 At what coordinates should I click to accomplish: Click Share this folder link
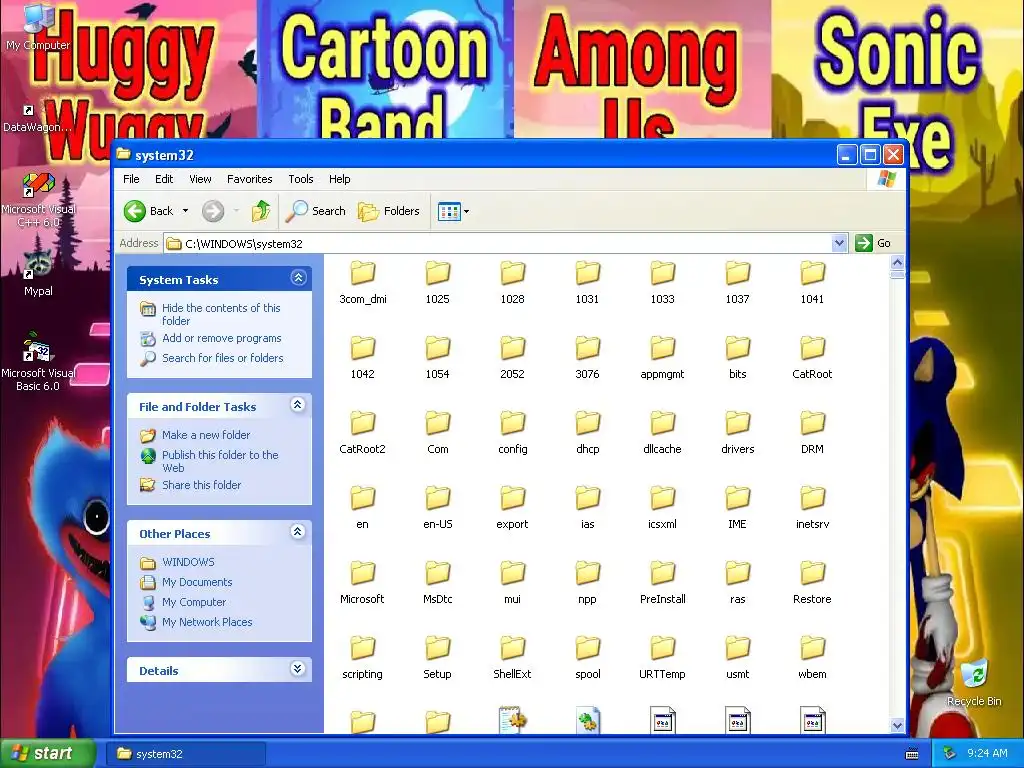pos(201,485)
